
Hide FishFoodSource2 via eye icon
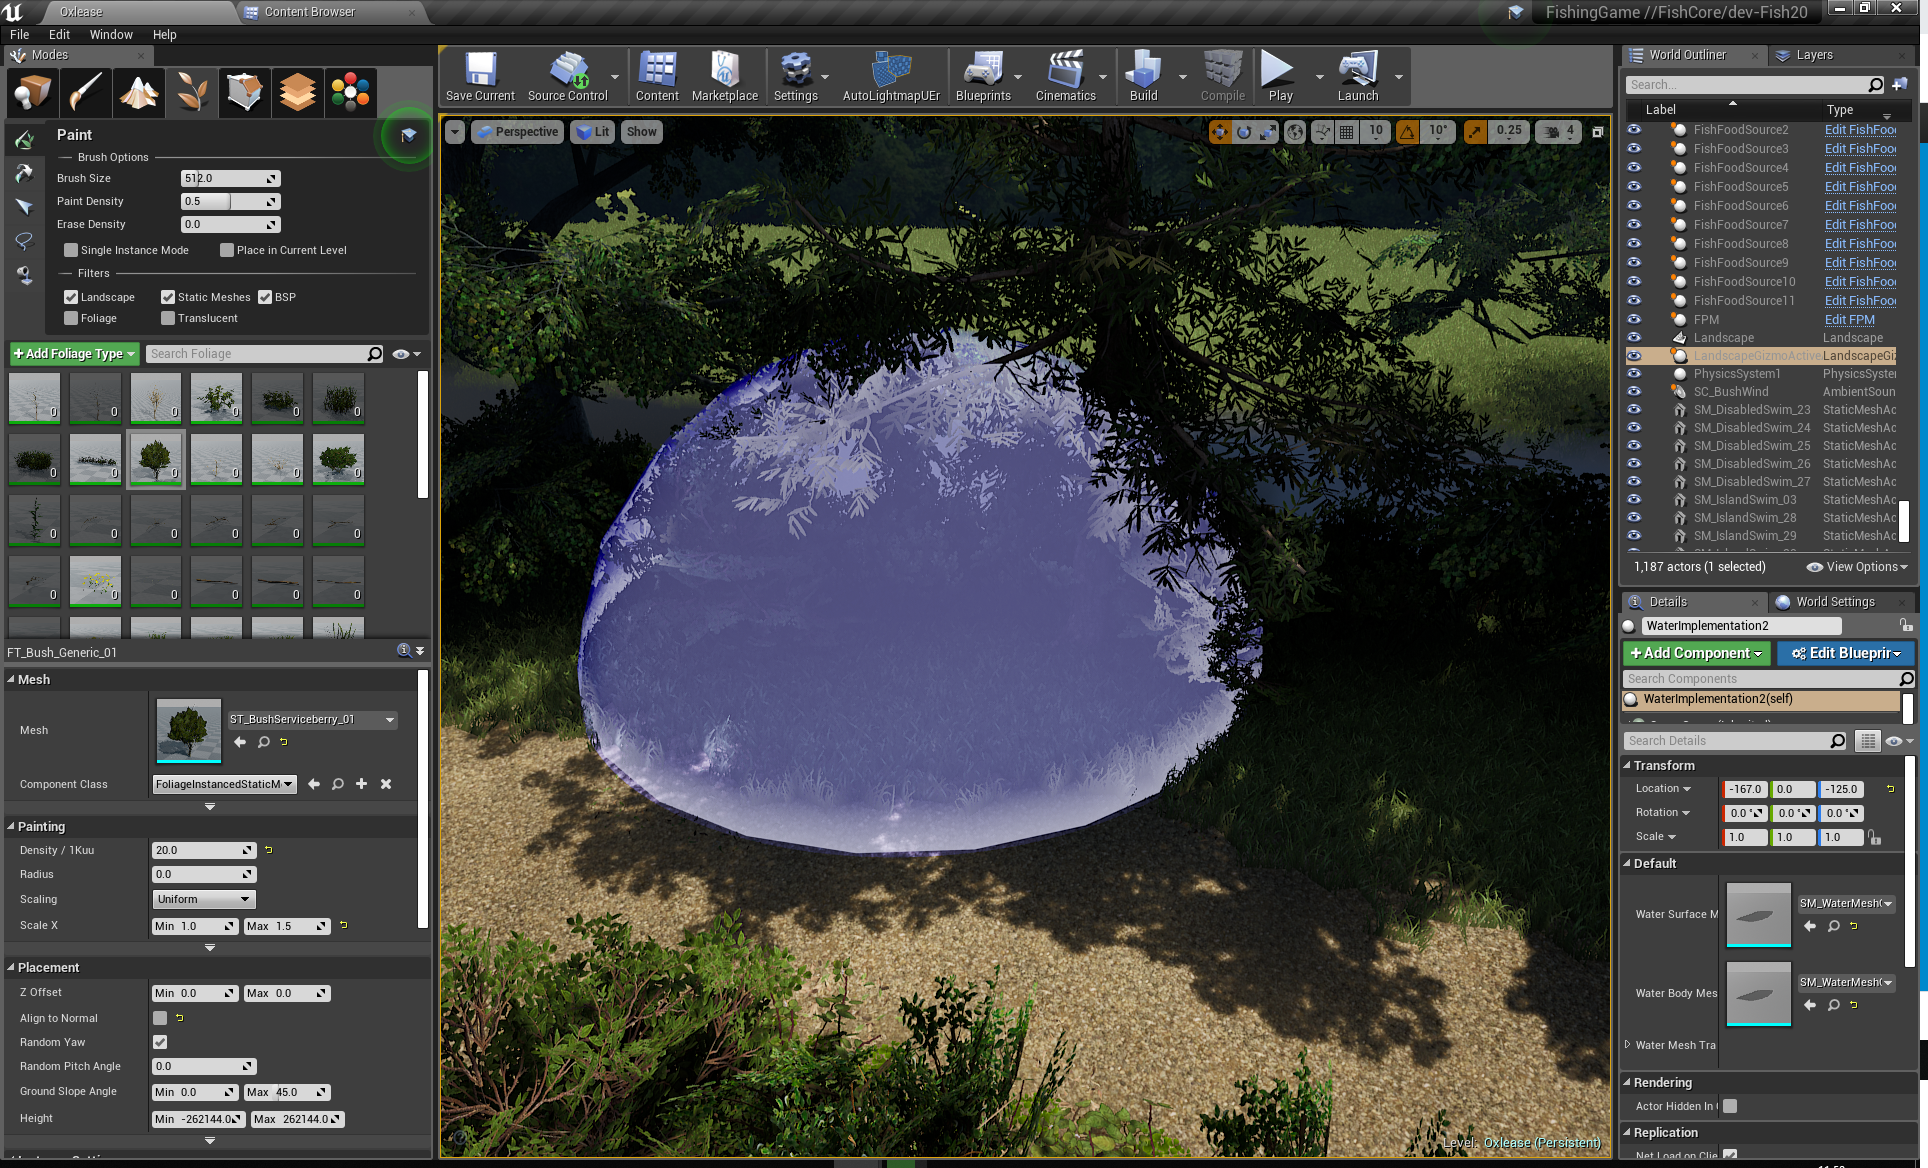1634,129
